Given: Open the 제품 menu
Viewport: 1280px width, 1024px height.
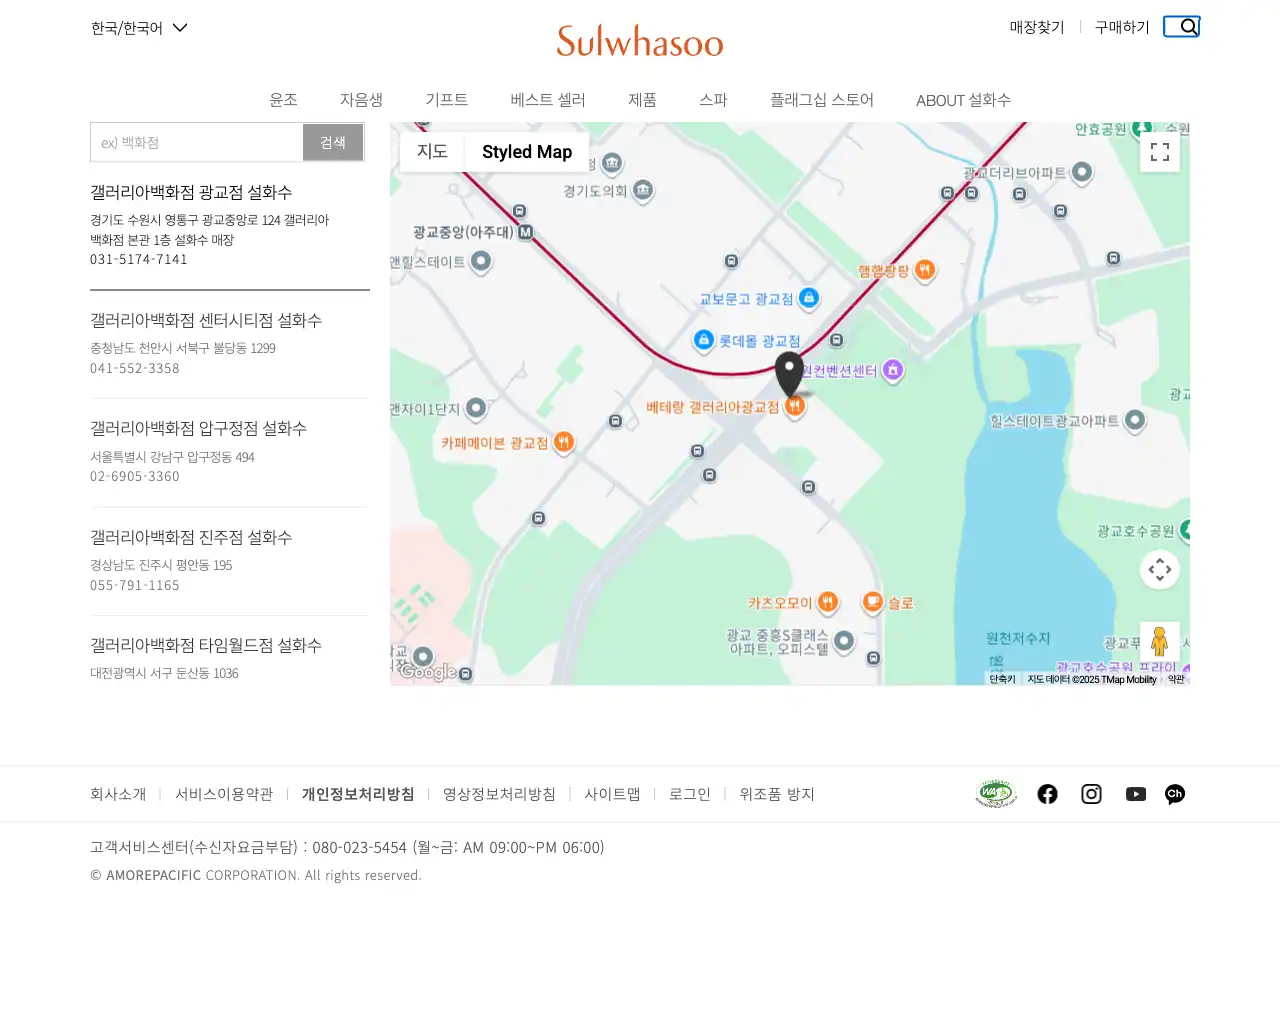Looking at the screenshot, I should (642, 100).
